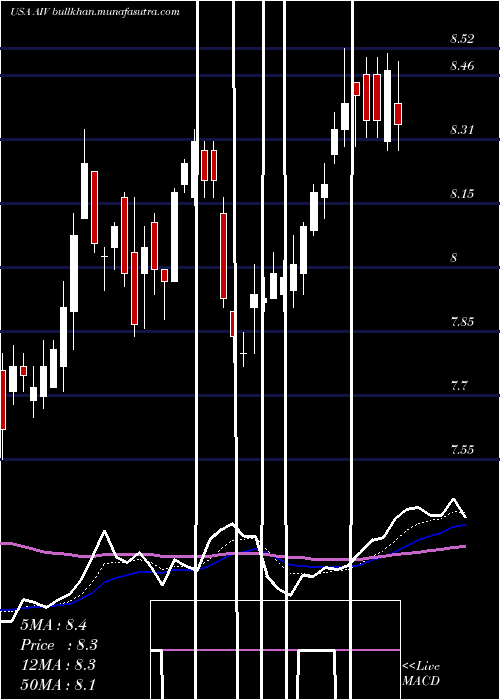Click the 8.46 price axis label
The width and height of the screenshot is (500, 700).
(462, 66)
